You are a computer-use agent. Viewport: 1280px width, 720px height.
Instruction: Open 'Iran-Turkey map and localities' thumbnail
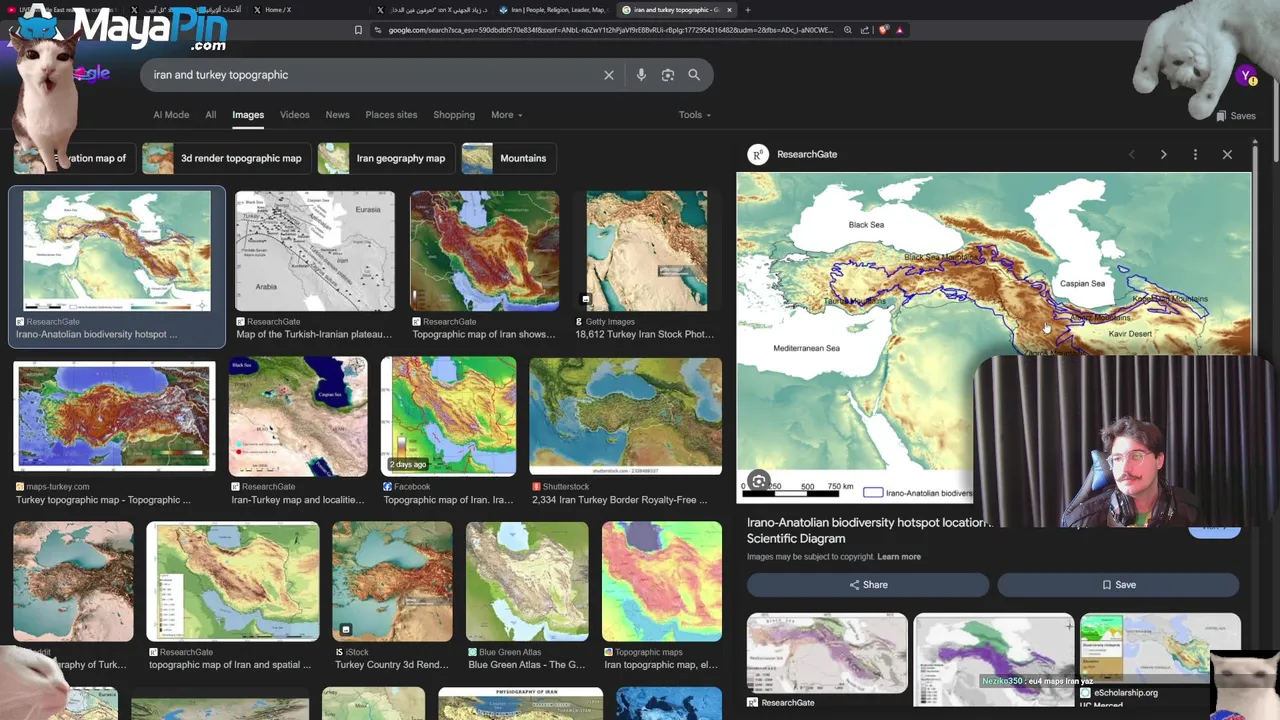point(298,416)
